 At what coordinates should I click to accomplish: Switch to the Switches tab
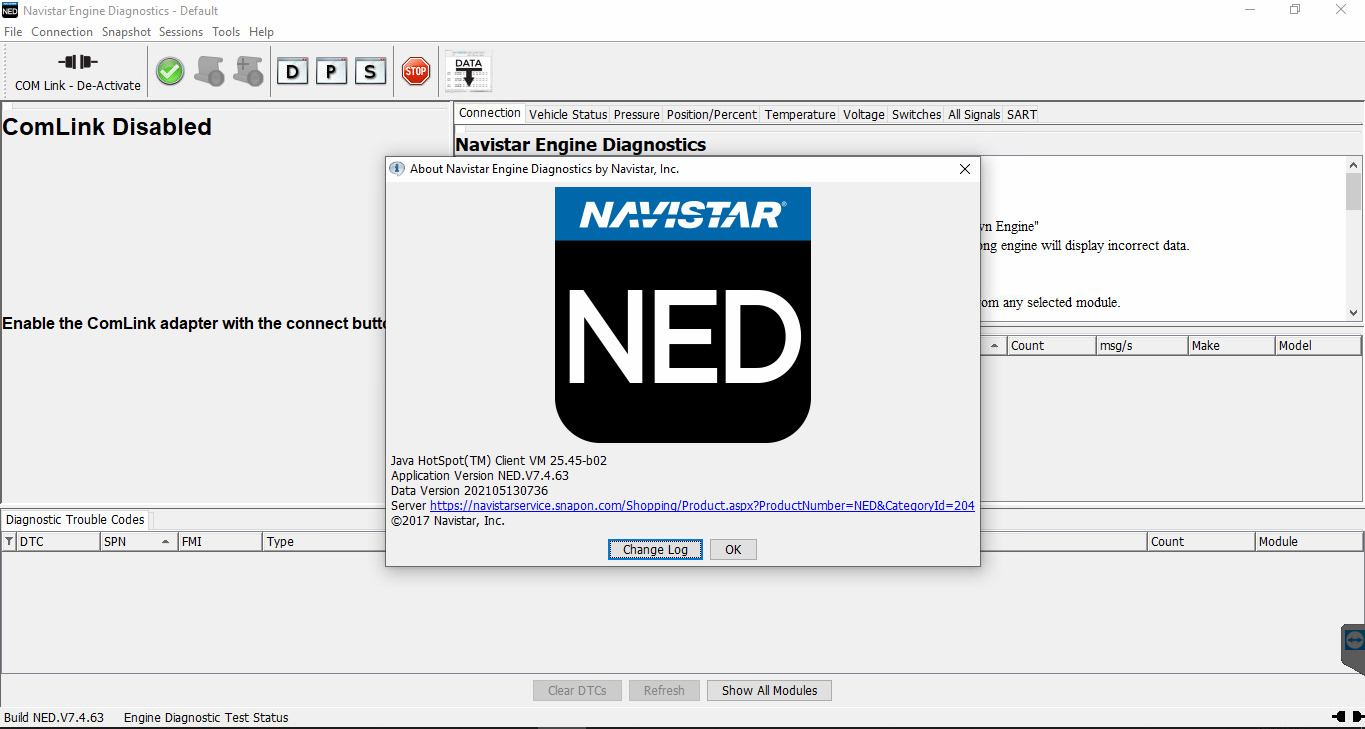[916, 114]
